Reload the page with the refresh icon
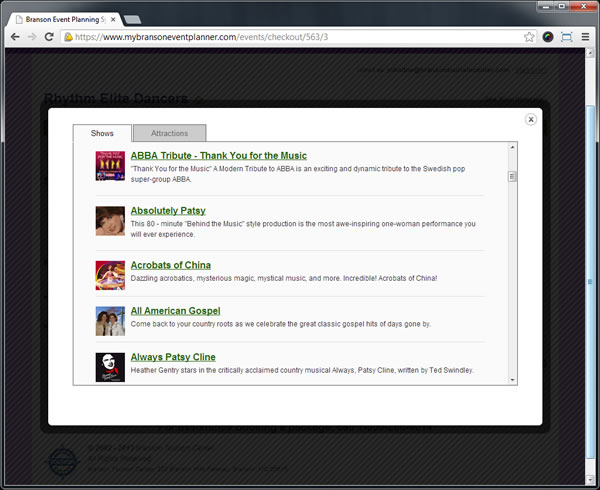Screen dimensions: 600x490 tap(49, 37)
